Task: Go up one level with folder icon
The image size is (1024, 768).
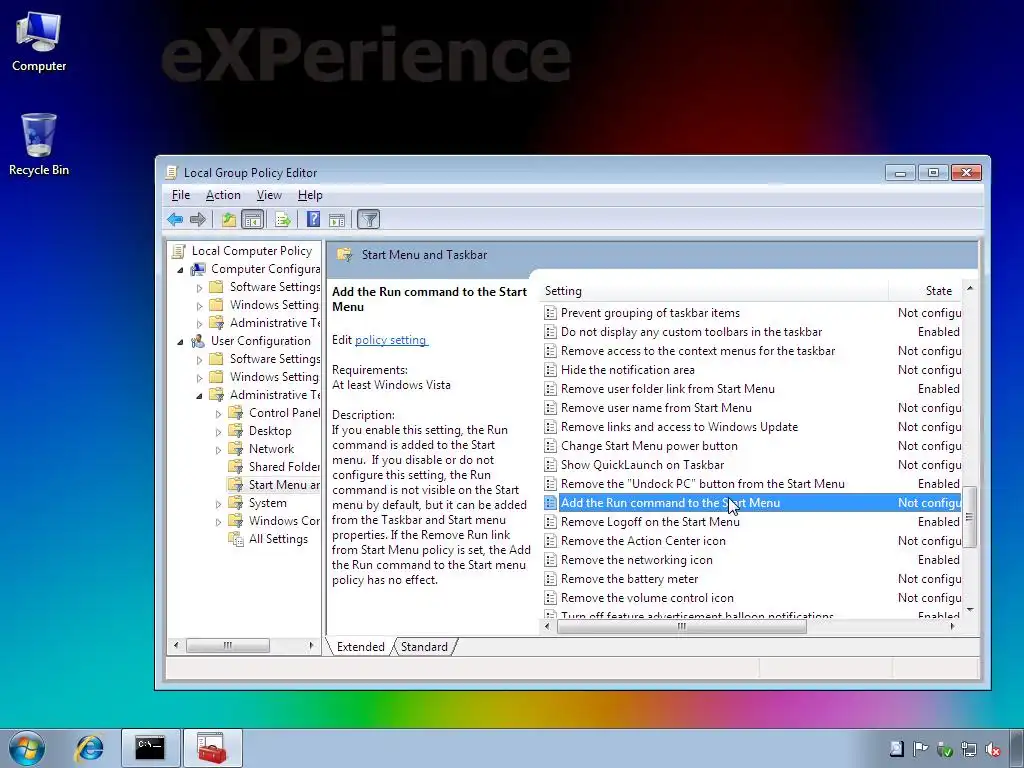Action: [229, 219]
